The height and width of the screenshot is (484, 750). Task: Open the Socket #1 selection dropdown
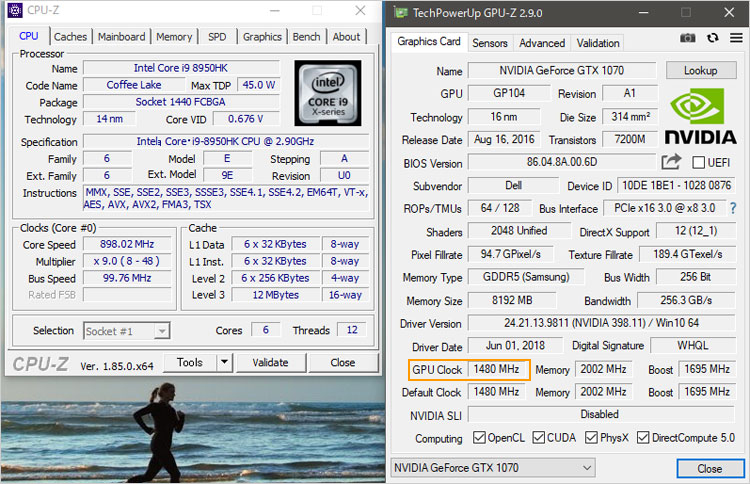point(127,331)
